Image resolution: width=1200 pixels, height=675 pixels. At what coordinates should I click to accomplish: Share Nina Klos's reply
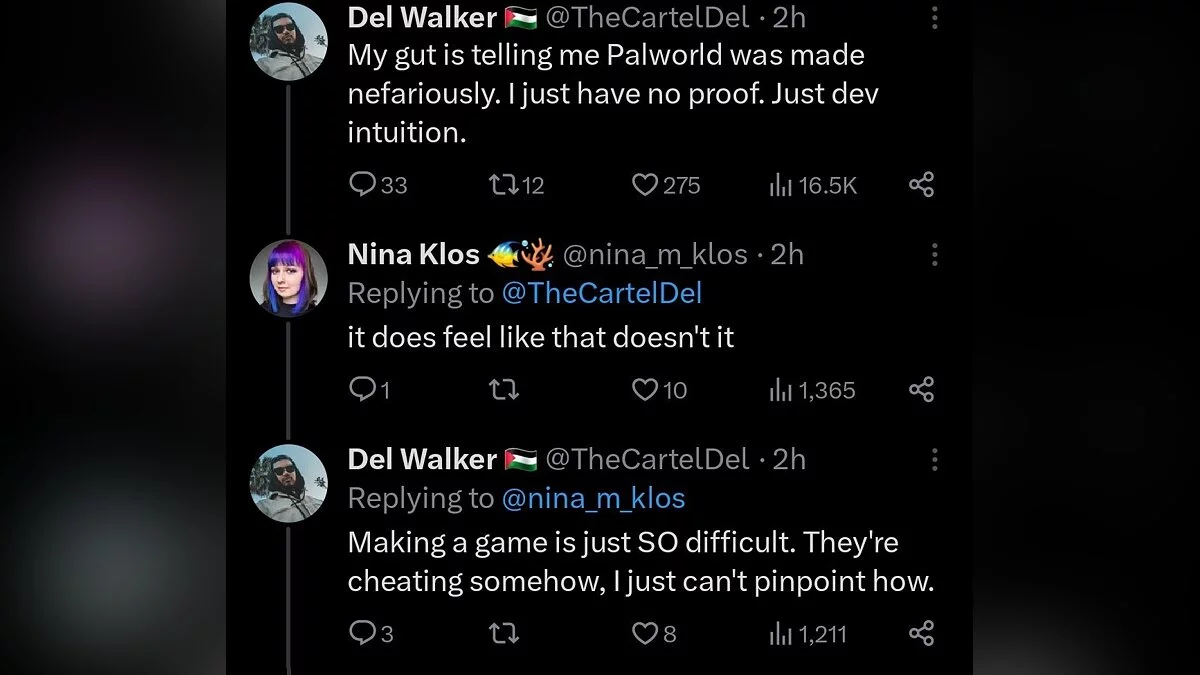tap(921, 390)
